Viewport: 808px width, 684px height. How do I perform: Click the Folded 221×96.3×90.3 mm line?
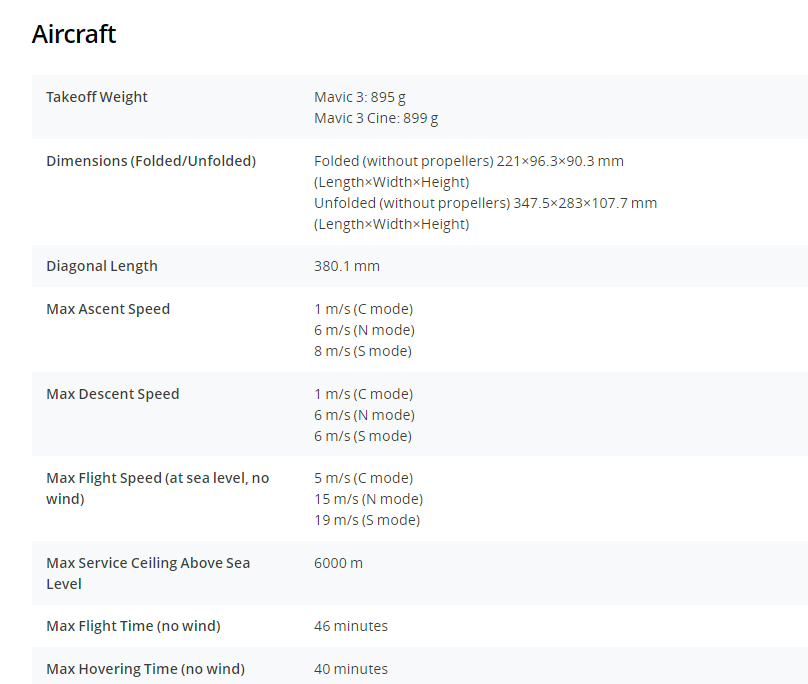pyautogui.click(x=469, y=161)
